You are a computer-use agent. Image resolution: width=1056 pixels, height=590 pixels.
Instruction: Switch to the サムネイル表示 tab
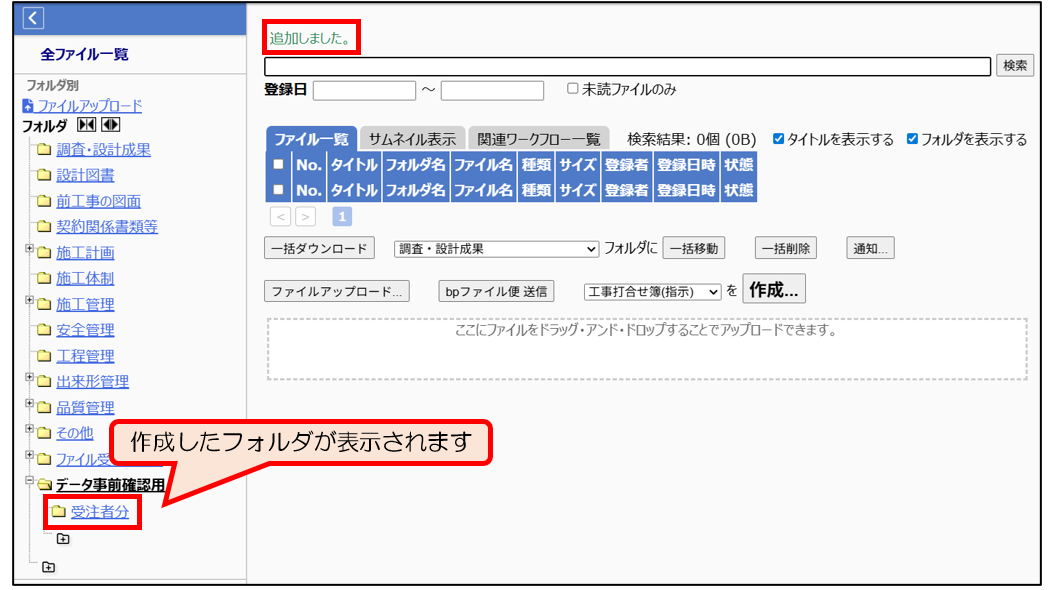coord(411,139)
